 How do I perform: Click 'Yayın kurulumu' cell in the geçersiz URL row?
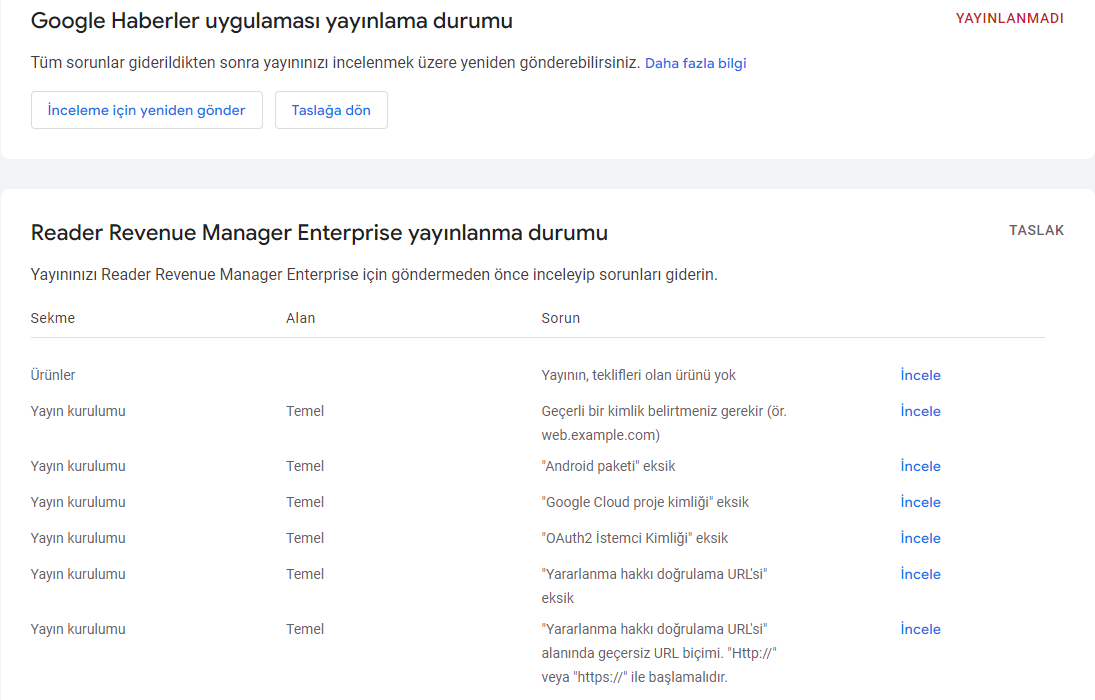click(78, 629)
